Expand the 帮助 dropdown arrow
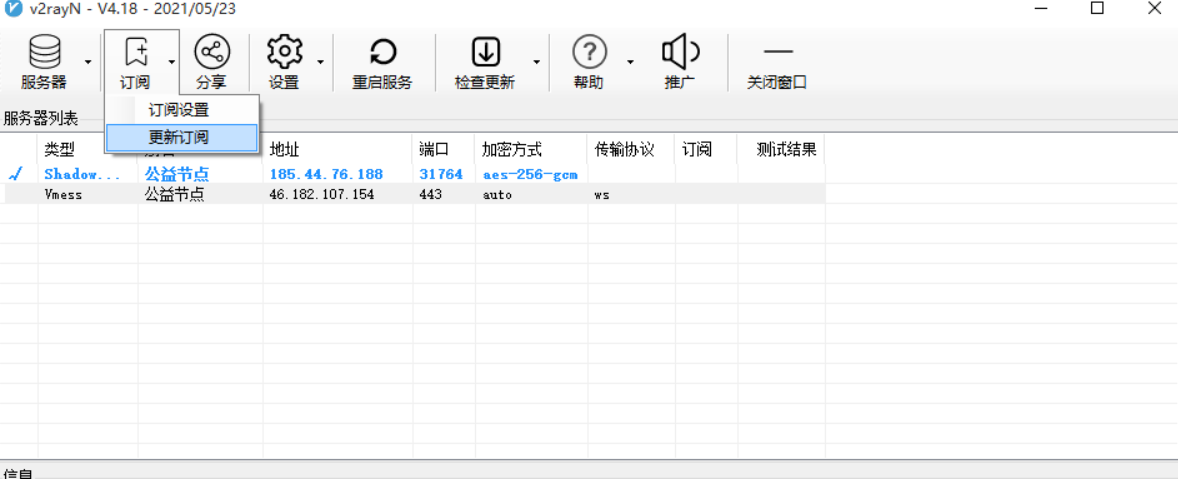Screen dimensions: 1178x479 630,61
